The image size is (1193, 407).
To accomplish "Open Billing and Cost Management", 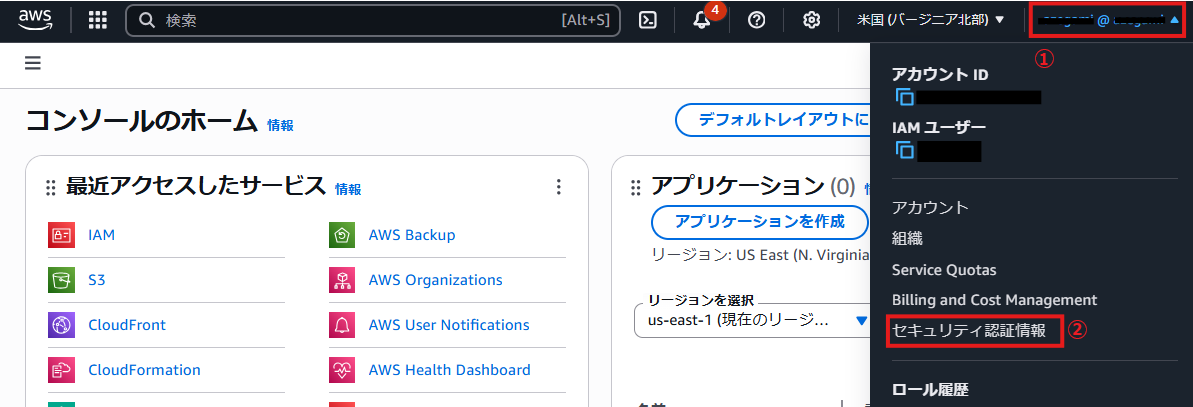I will click(x=994, y=300).
